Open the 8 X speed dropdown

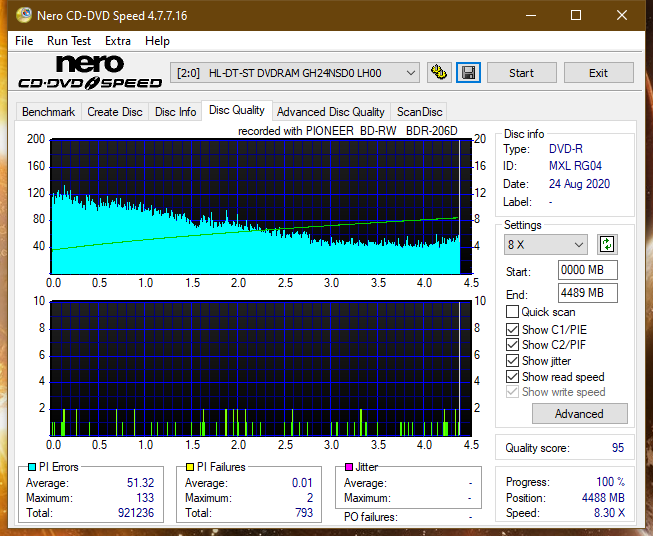[x=546, y=244]
